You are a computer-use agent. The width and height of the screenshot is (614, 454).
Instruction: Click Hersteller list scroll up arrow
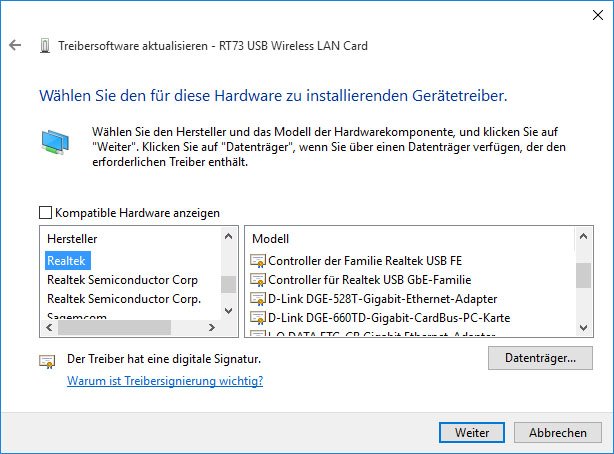[x=229, y=237]
